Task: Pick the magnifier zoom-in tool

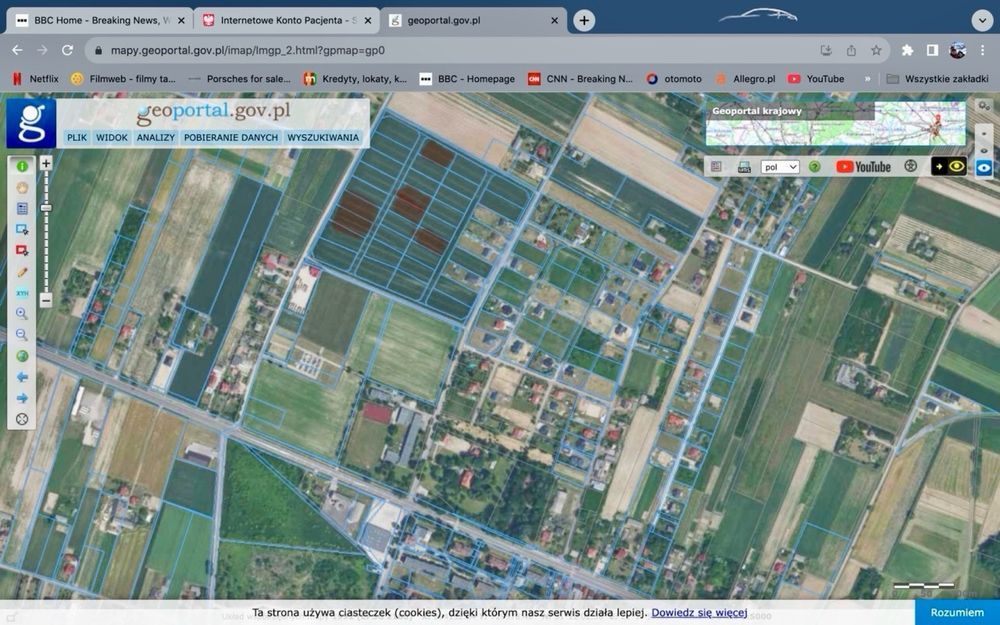Action: point(22,314)
